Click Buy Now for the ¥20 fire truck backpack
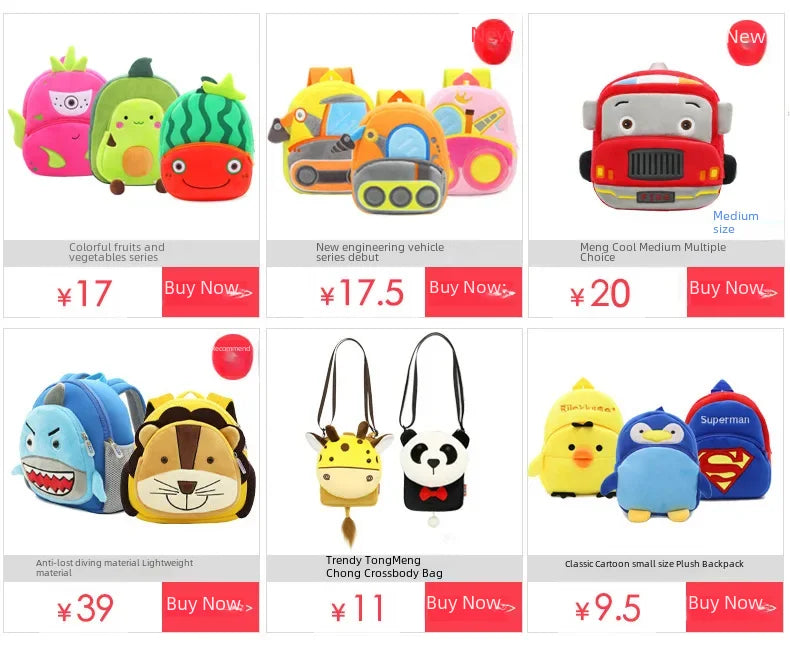The width and height of the screenshot is (790, 668). pyautogui.click(x=735, y=292)
